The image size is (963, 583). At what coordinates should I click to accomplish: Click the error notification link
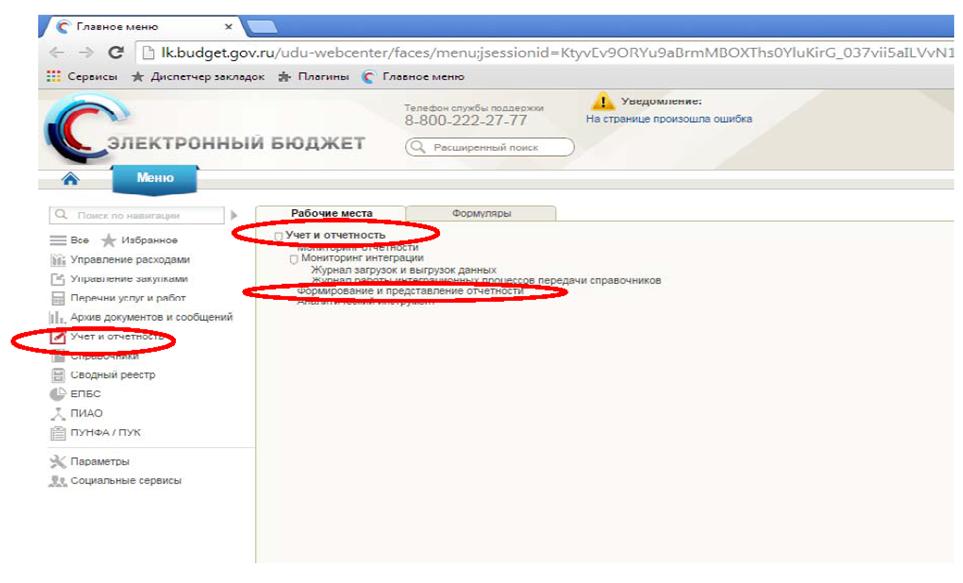pos(668,119)
